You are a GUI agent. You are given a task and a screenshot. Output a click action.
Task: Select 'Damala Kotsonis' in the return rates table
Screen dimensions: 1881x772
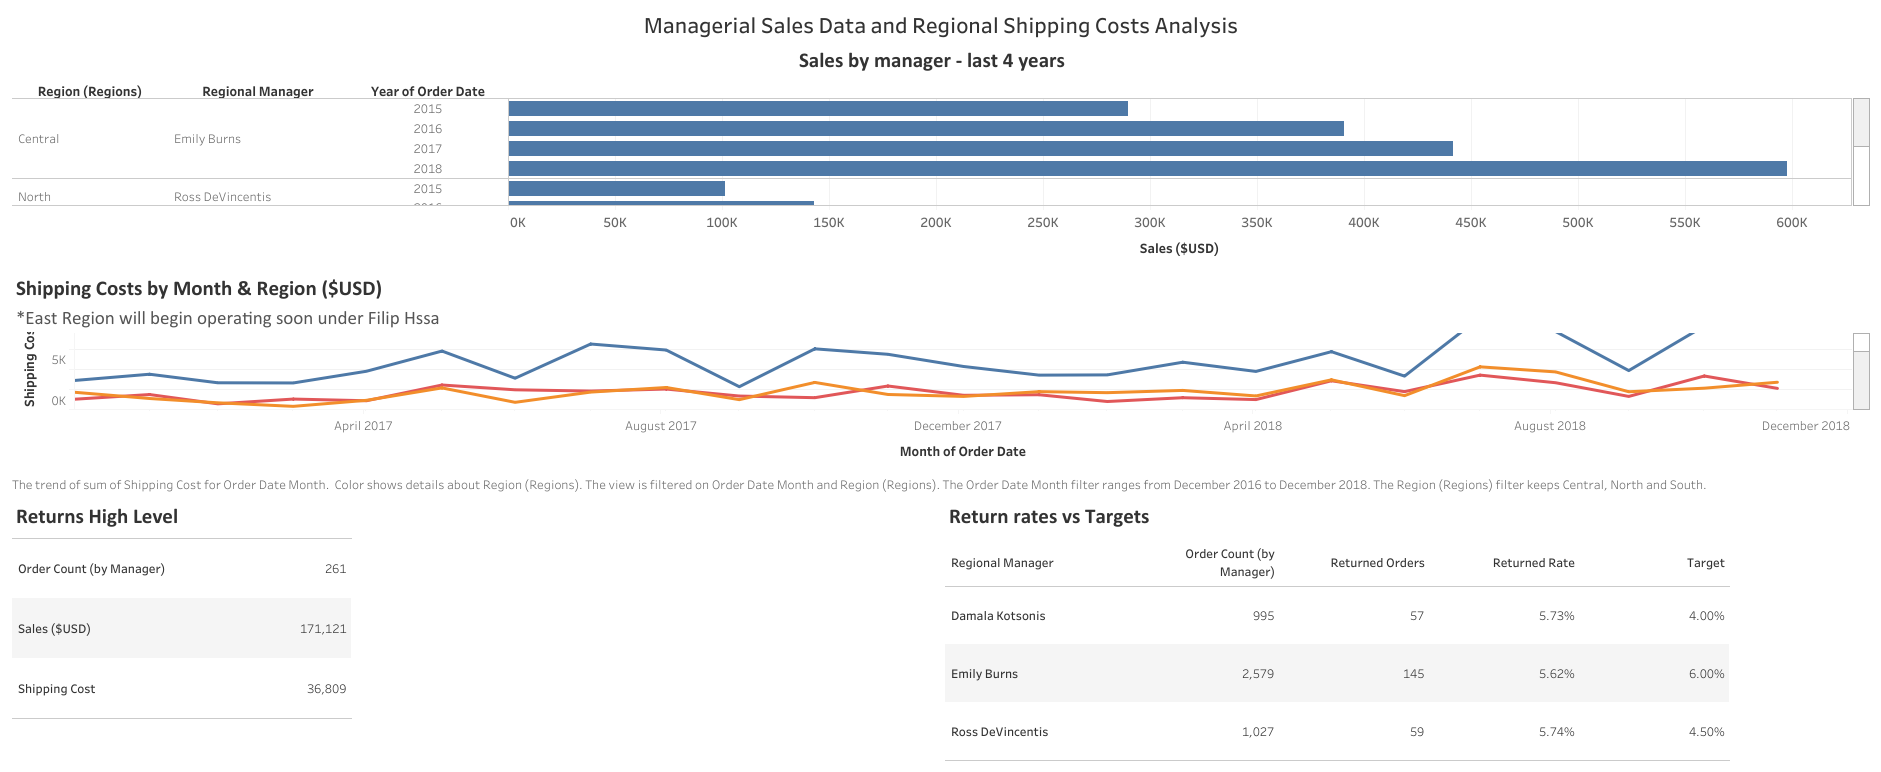(x=998, y=616)
